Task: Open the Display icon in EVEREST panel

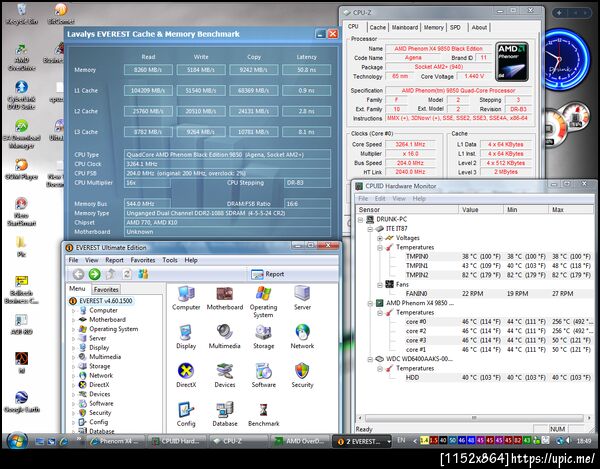Action: click(186, 337)
